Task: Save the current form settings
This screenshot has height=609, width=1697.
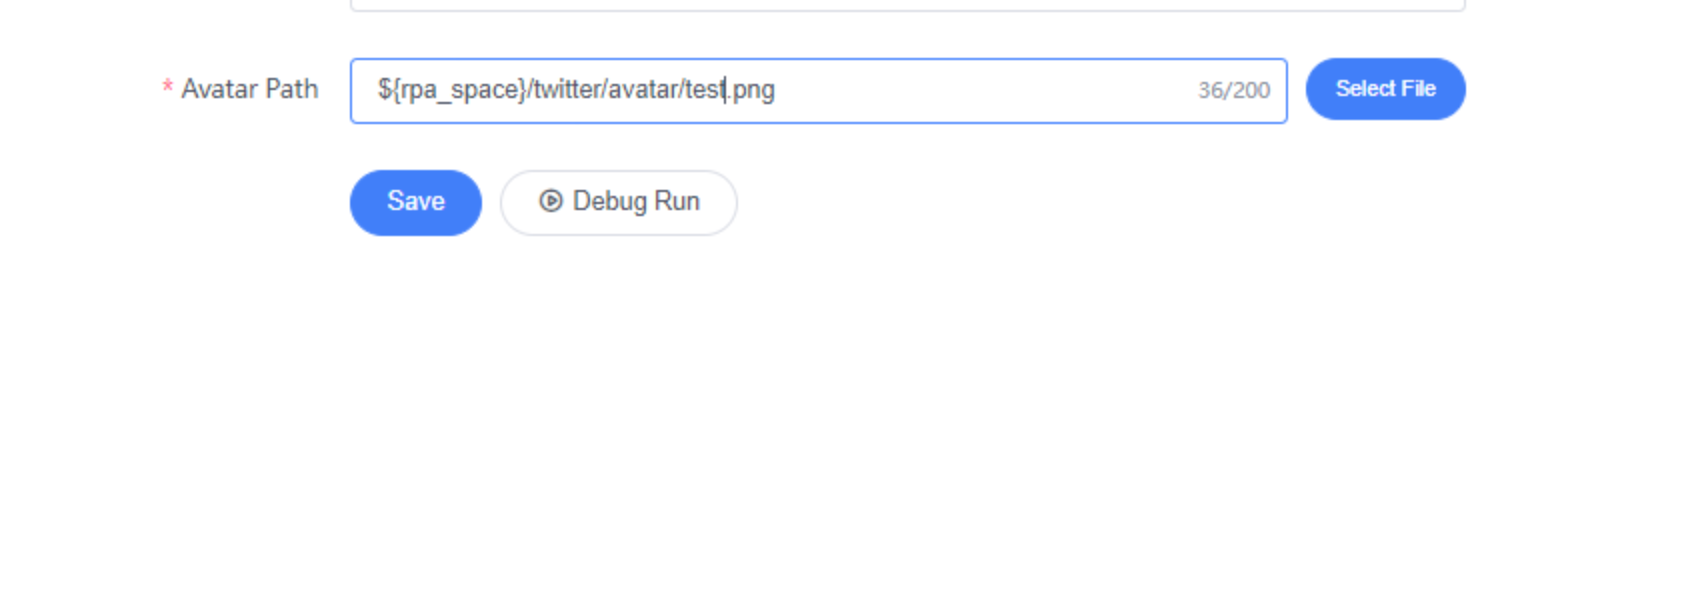Action: coord(416,203)
